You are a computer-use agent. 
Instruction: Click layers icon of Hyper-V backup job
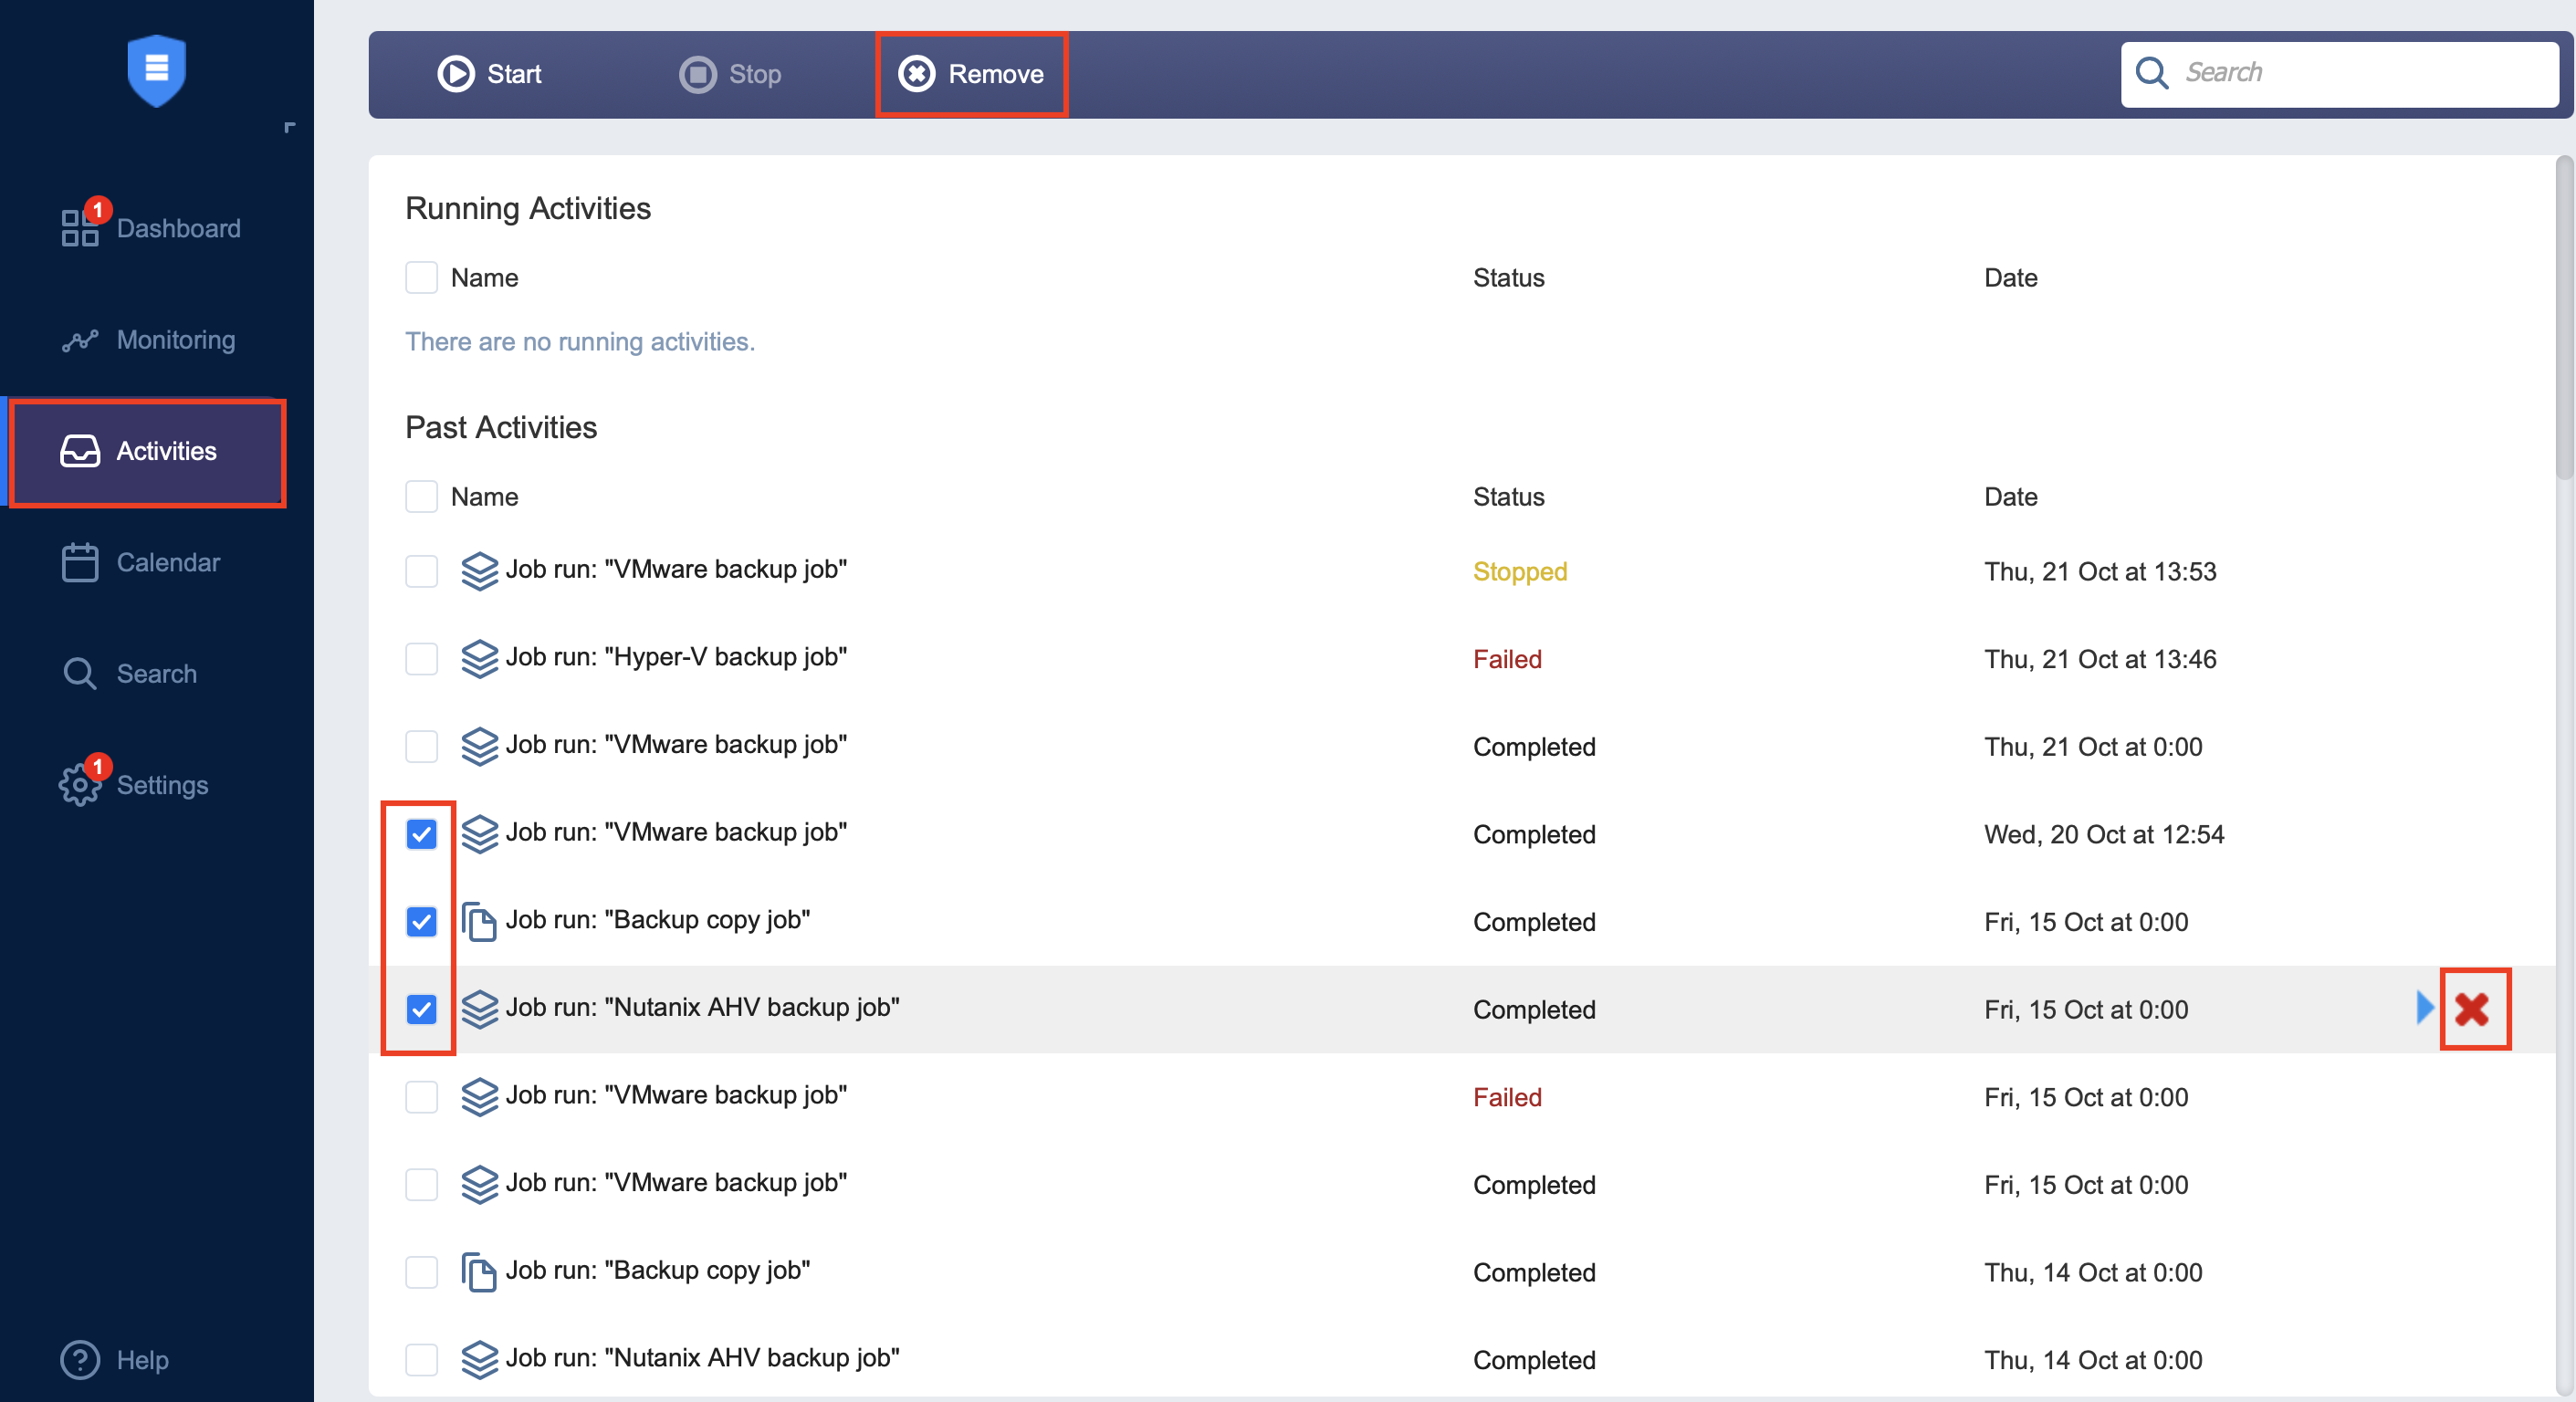[480, 660]
